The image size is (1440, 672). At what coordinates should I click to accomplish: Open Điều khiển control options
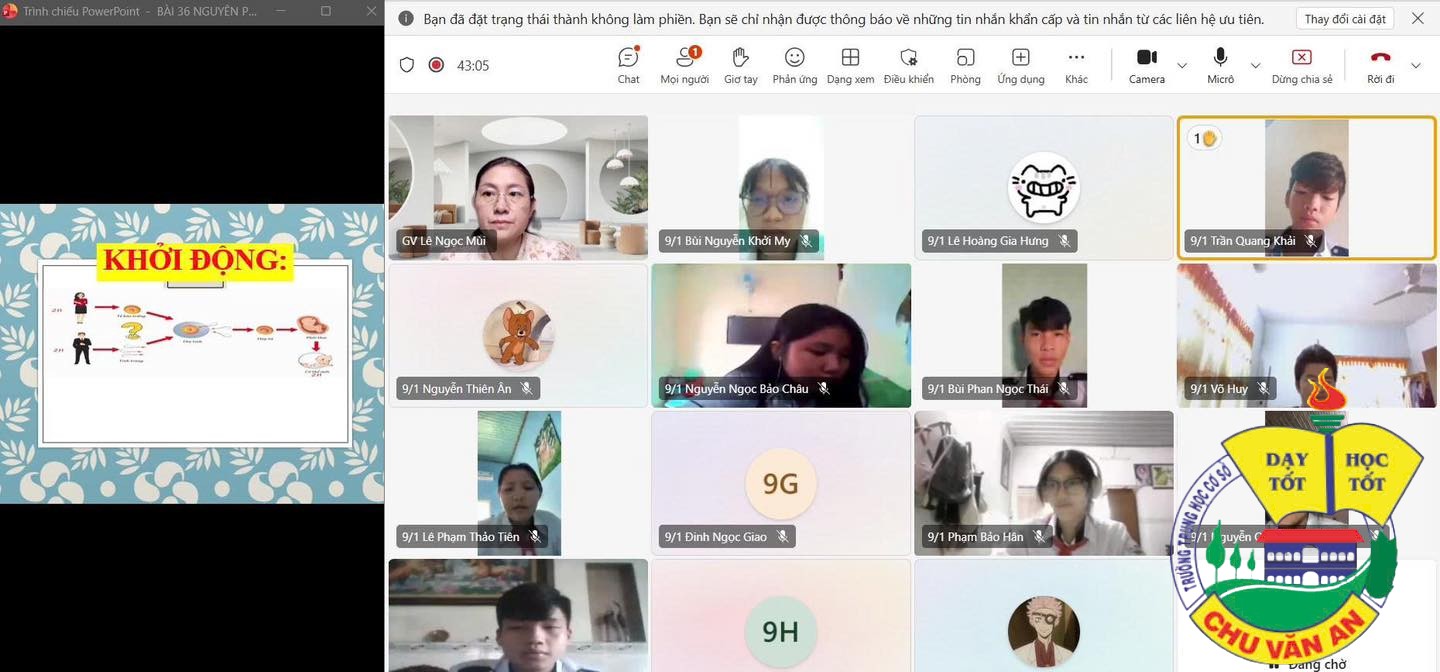pos(908,65)
